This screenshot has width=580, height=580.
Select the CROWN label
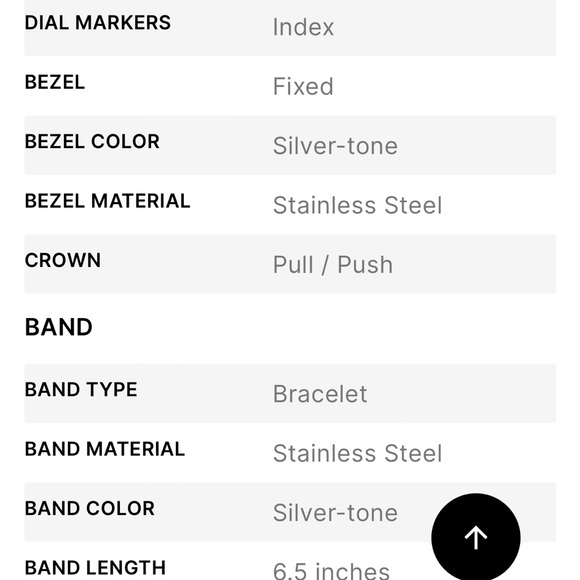(63, 260)
